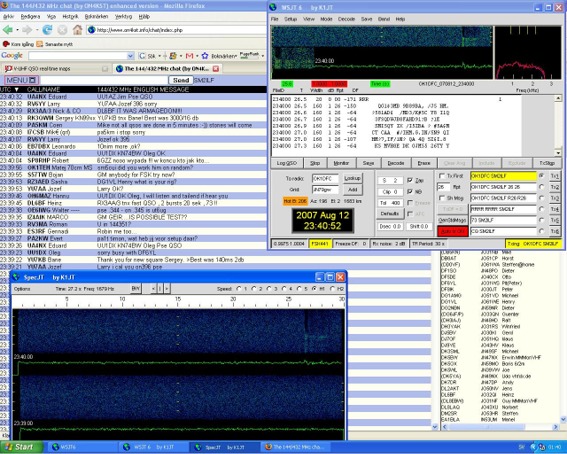This screenshot has height=454, width=567.
Task: Select SpecJT speed 3 radio button
Action: [269, 288]
